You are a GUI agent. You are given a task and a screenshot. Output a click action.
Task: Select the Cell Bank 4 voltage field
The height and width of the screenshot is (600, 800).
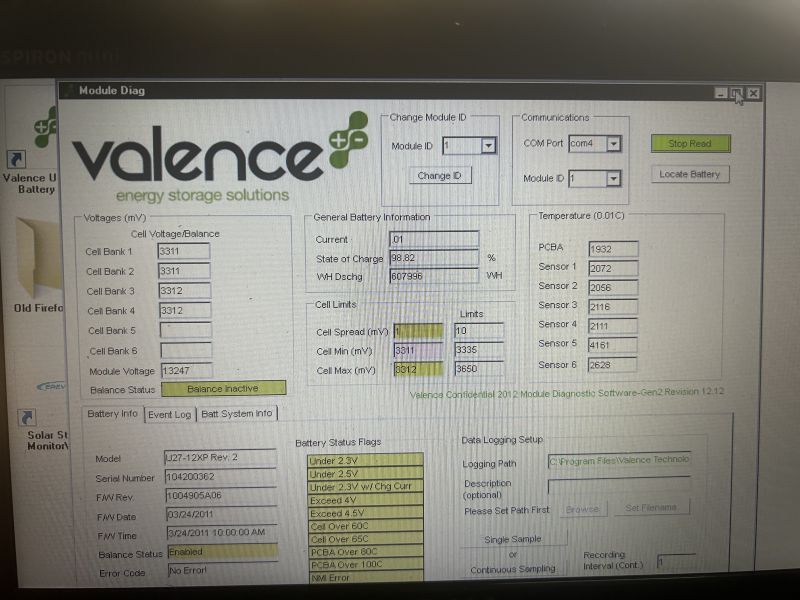(185, 310)
